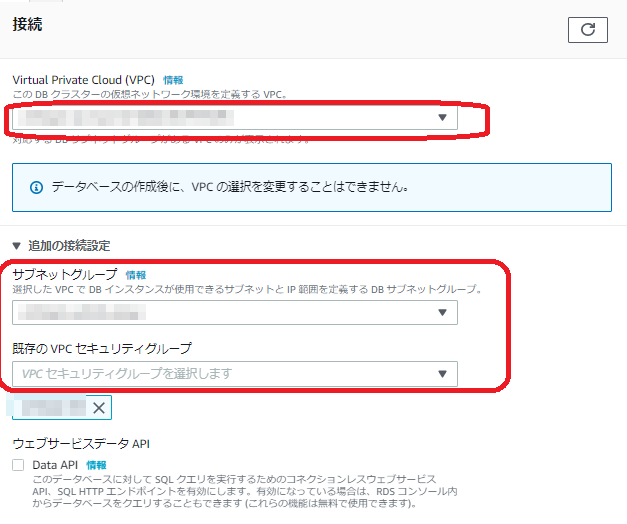Click the refresh button in 接続 header
The height and width of the screenshot is (524, 627).
click(587, 30)
